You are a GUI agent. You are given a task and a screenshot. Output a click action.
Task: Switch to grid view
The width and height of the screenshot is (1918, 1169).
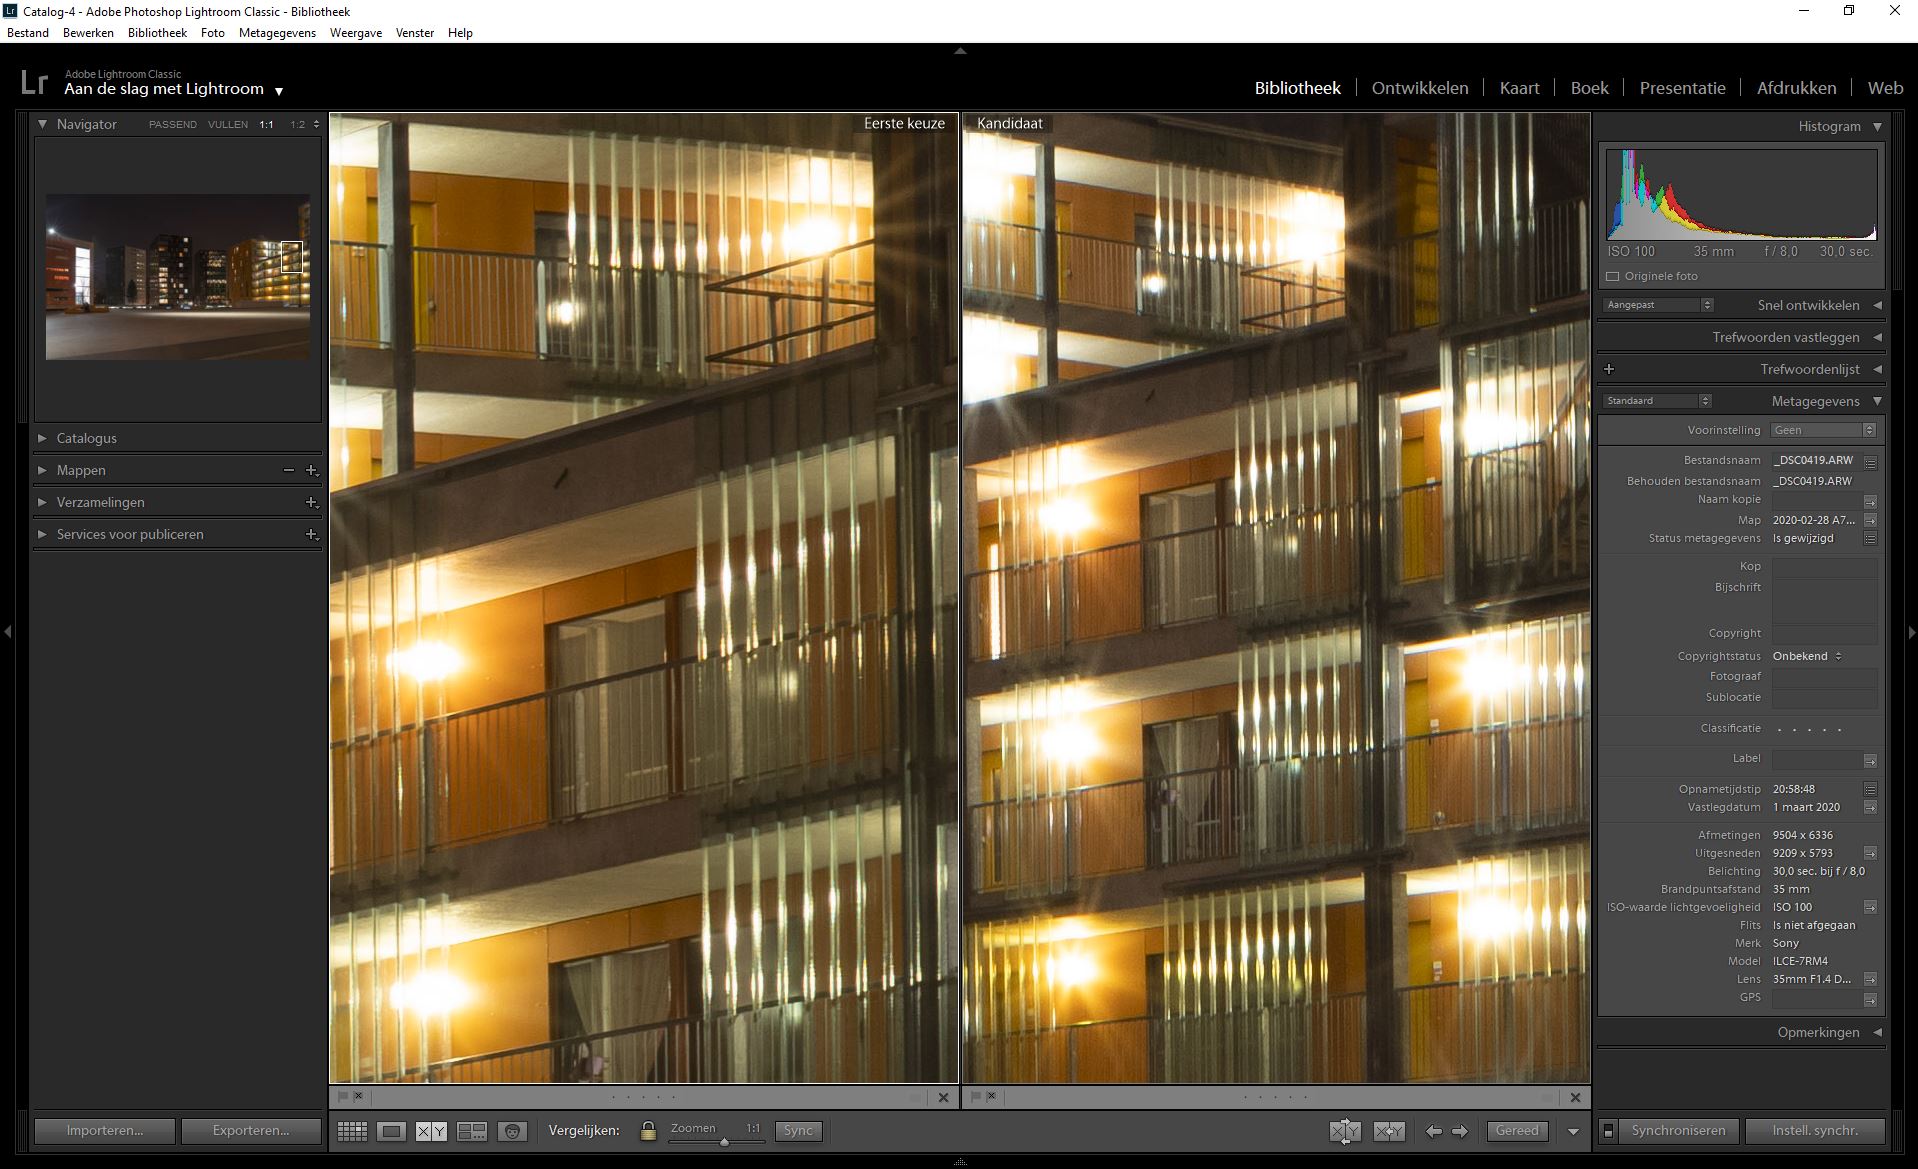352,1131
